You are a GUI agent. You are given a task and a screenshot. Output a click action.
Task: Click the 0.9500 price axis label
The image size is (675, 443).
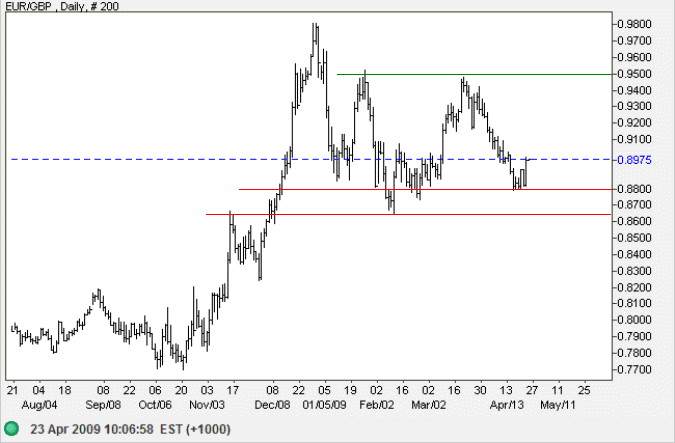tap(635, 74)
